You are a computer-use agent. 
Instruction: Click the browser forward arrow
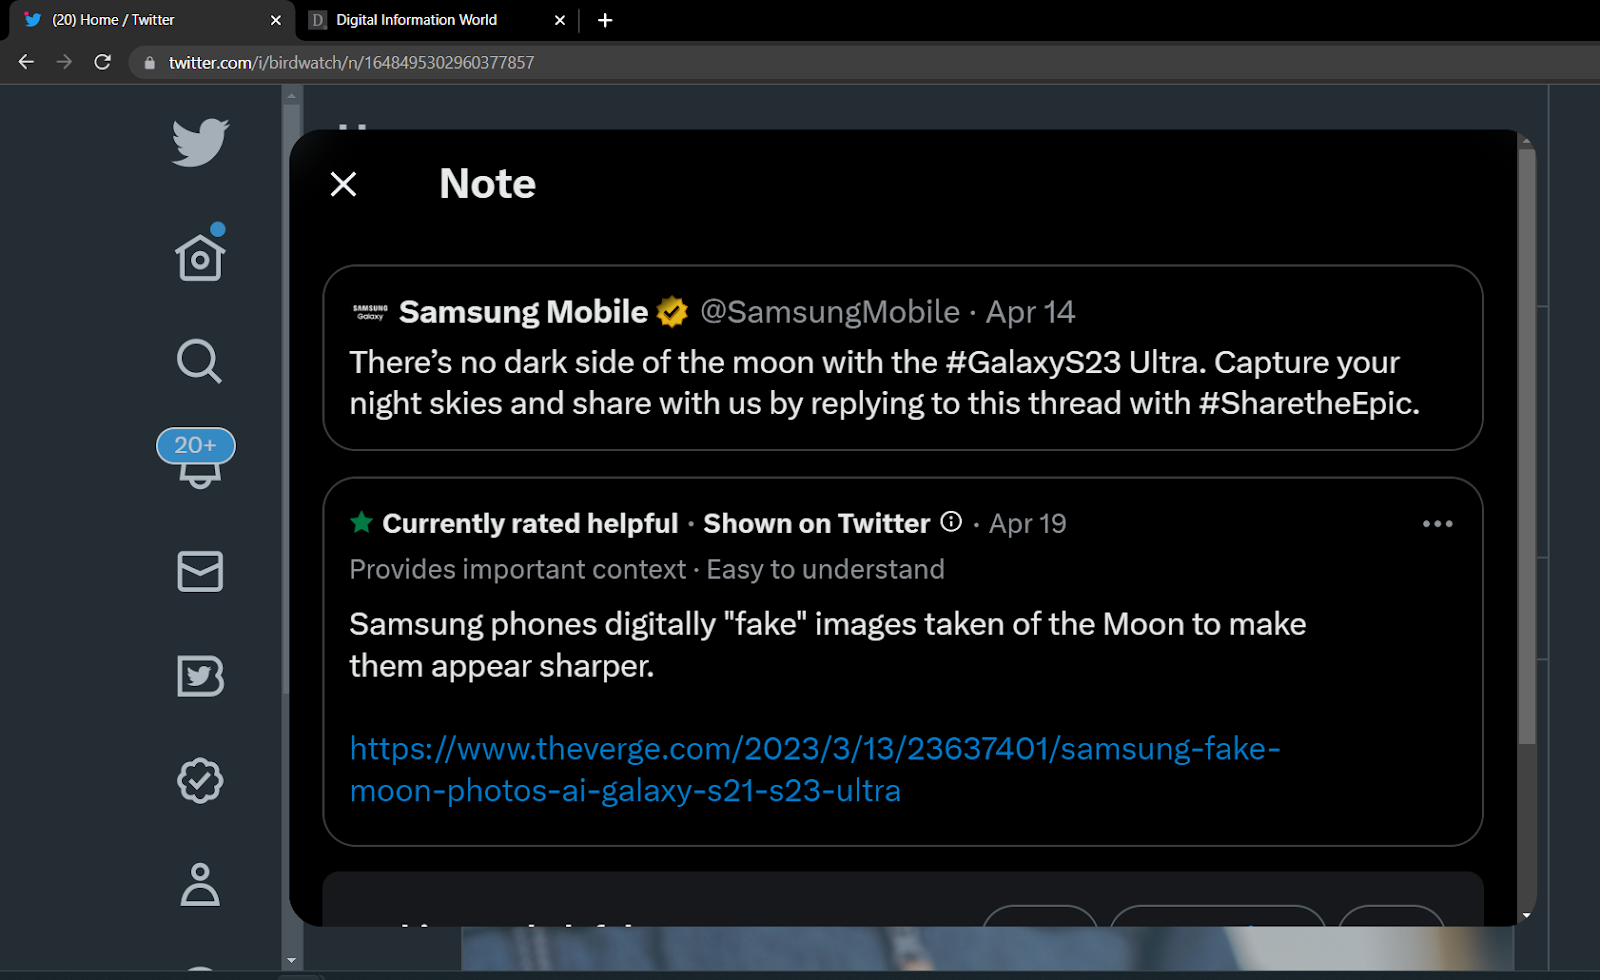tap(64, 62)
